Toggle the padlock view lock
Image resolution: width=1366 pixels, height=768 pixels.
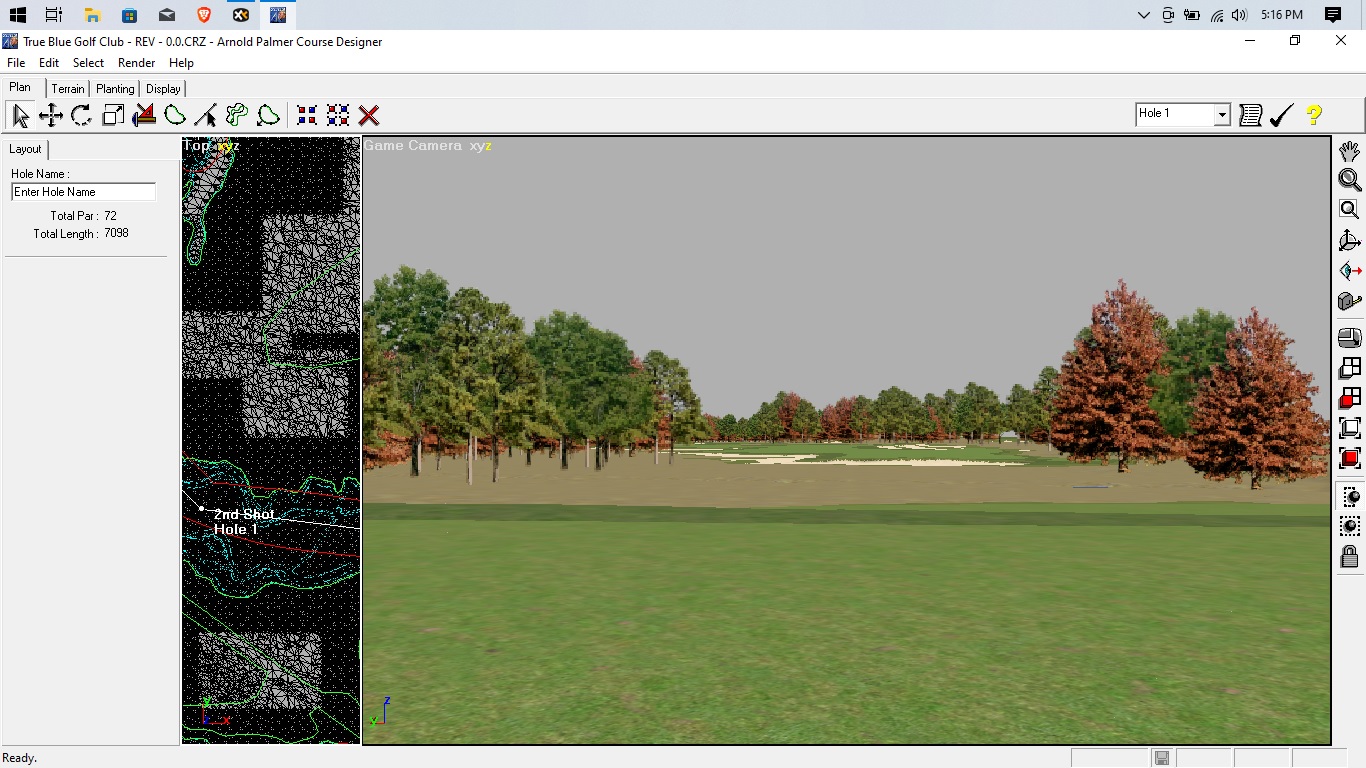[x=1349, y=557]
